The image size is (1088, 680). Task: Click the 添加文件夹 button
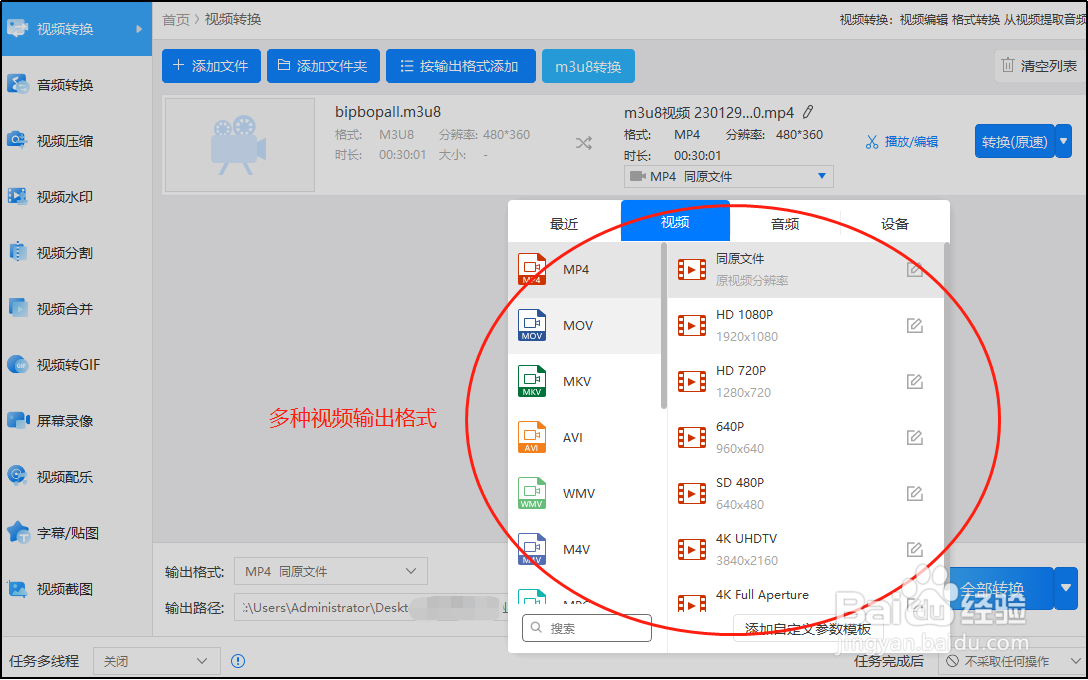pyautogui.click(x=323, y=66)
